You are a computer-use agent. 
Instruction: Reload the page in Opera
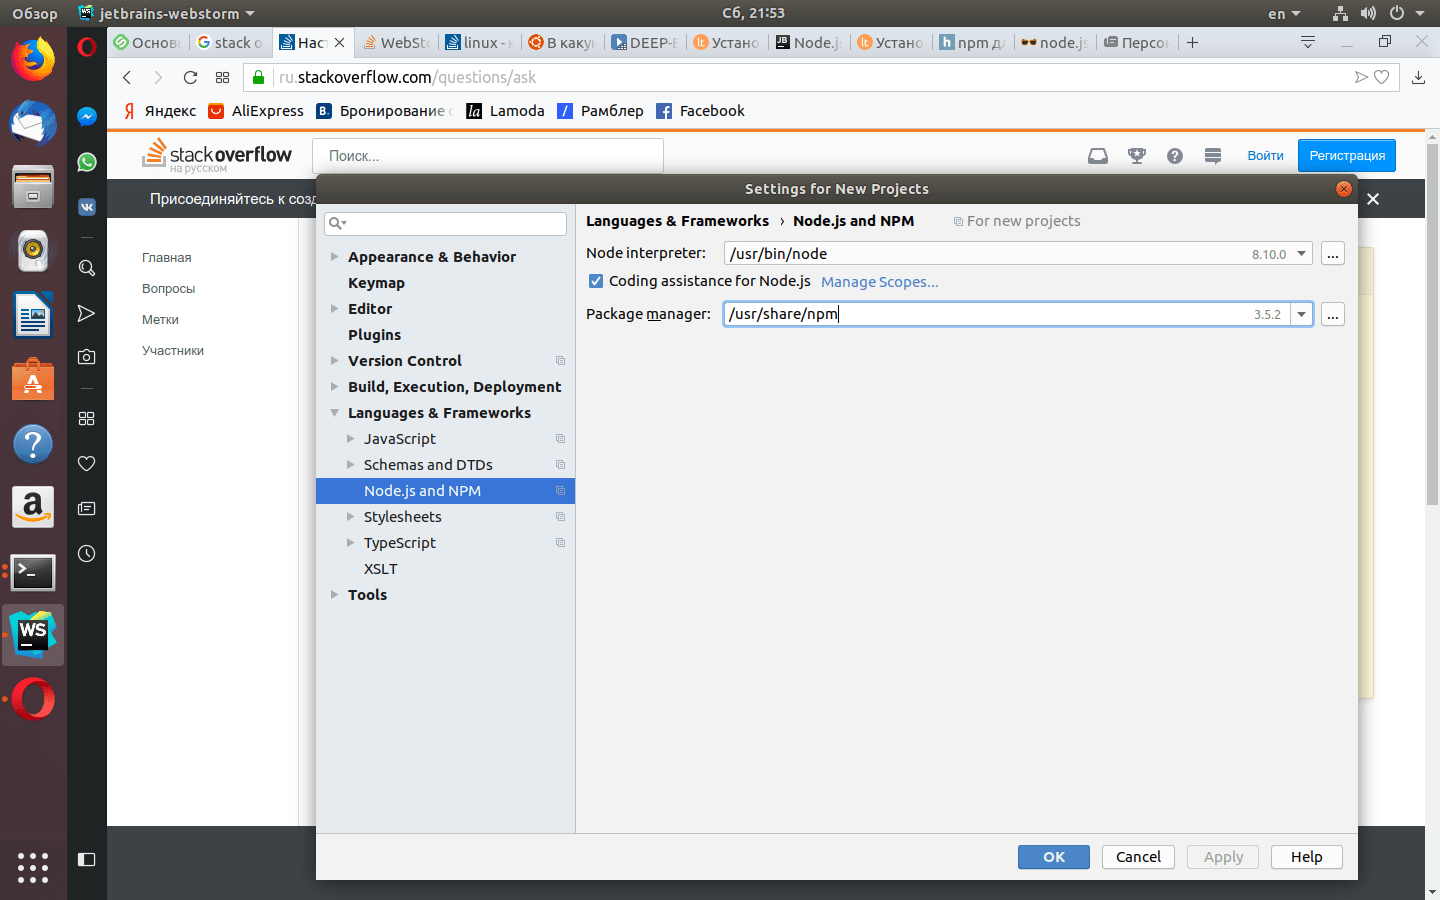pos(190,77)
